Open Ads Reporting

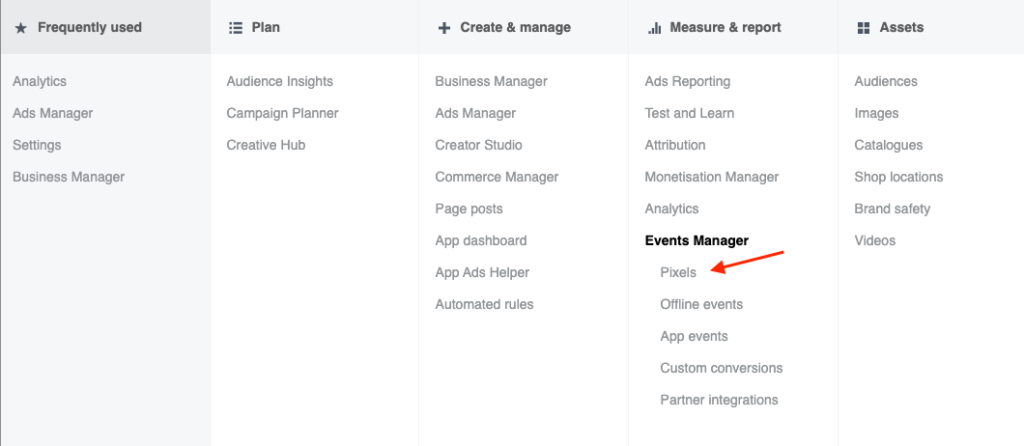click(687, 81)
